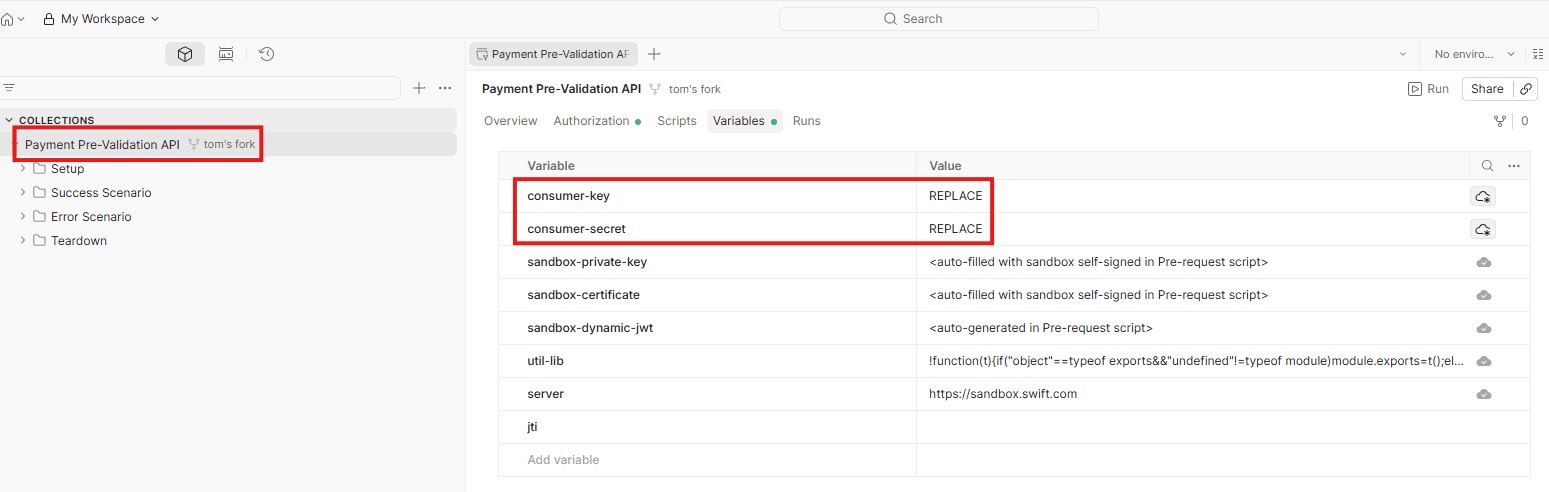Switch to the Overview tab
Image resolution: width=1549 pixels, height=492 pixels.
[x=511, y=121]
